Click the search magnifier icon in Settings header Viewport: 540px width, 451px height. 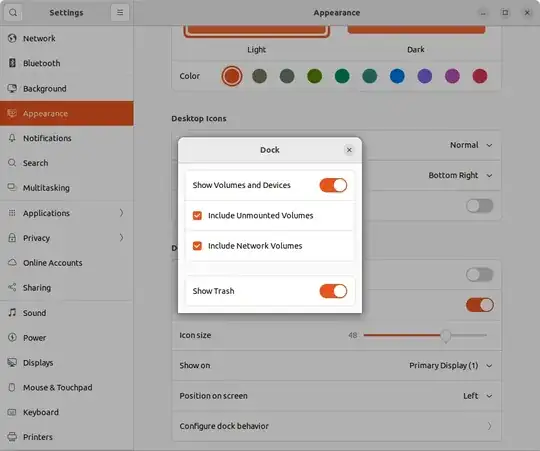point(13,13)
